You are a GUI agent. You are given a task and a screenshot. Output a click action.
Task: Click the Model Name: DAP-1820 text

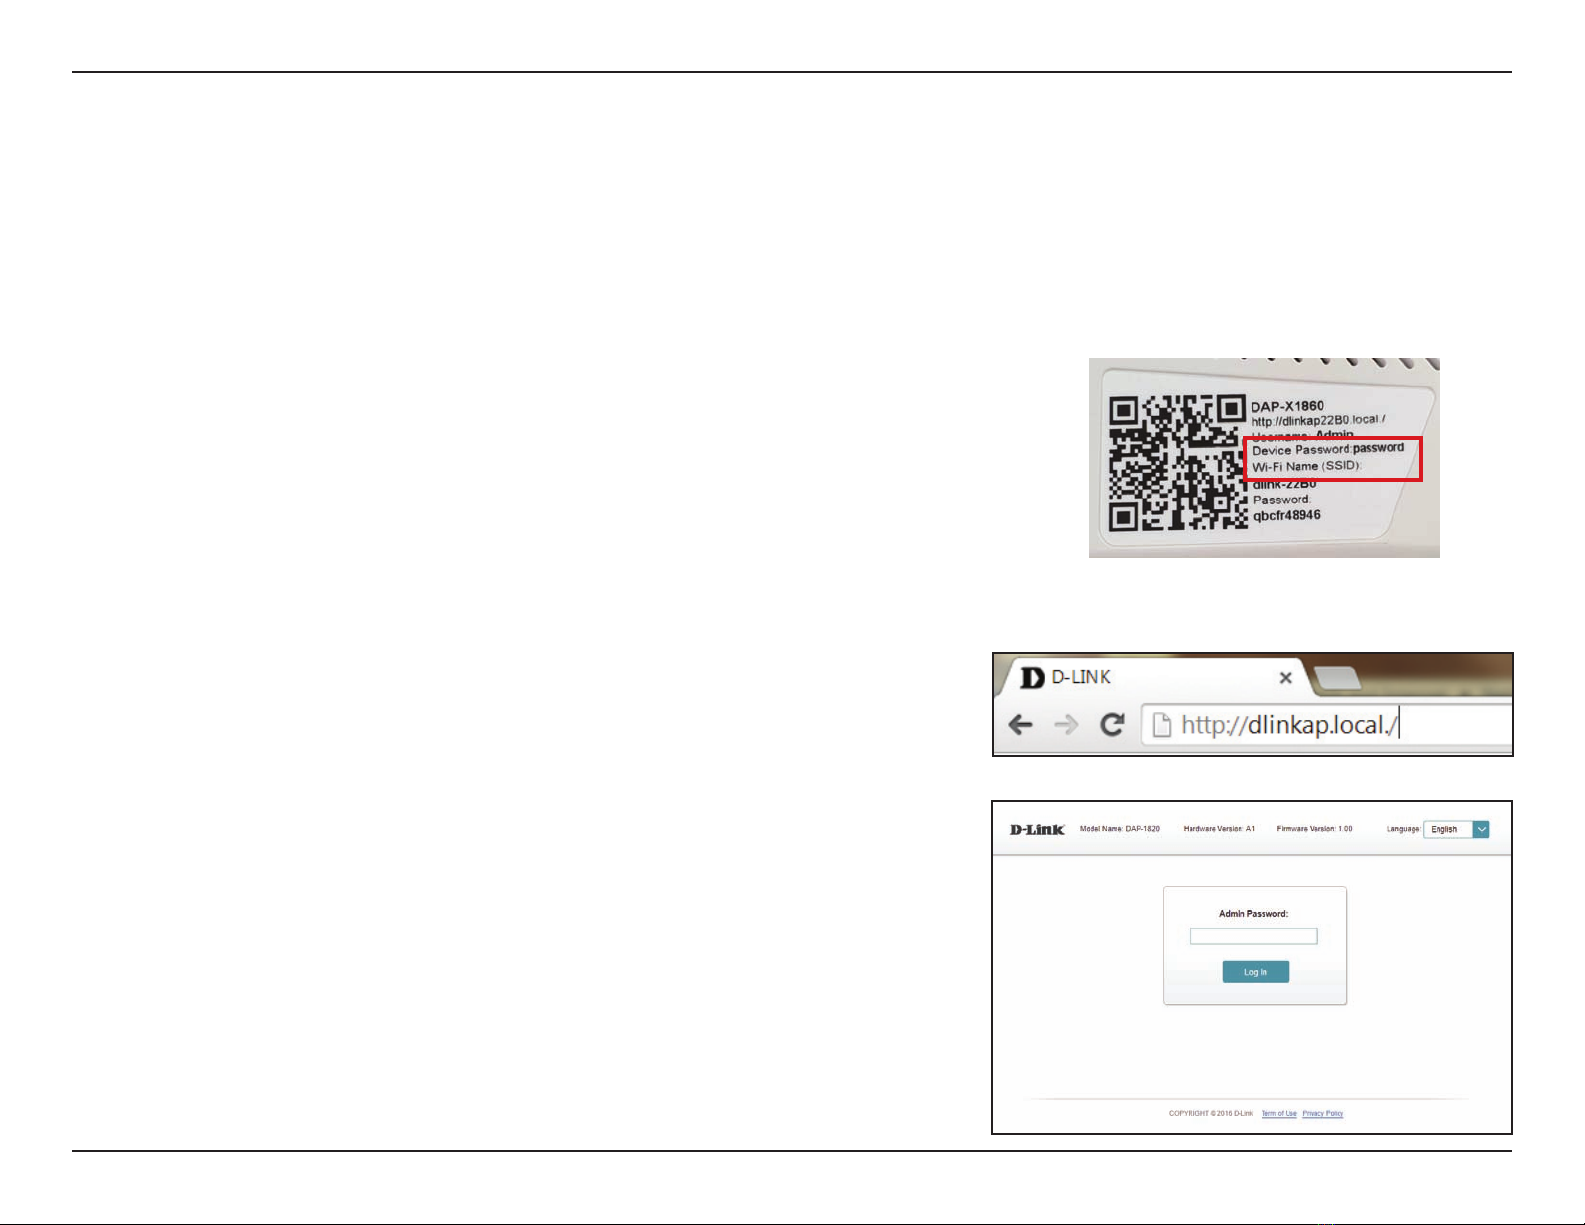1120,829
